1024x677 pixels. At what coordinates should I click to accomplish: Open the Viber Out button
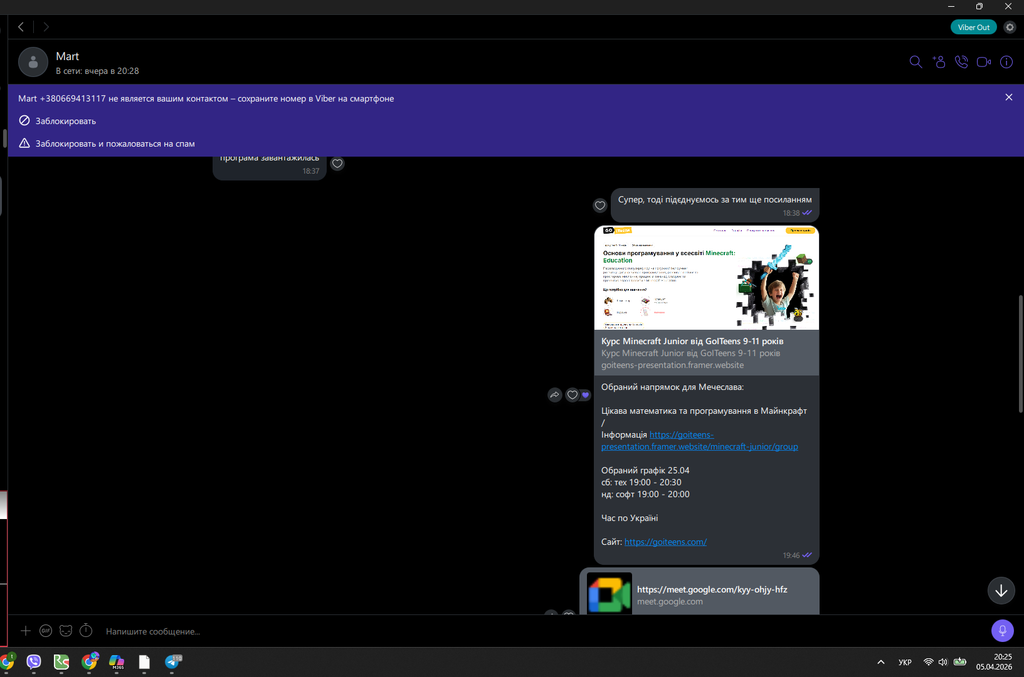click(x=973, y=27)
